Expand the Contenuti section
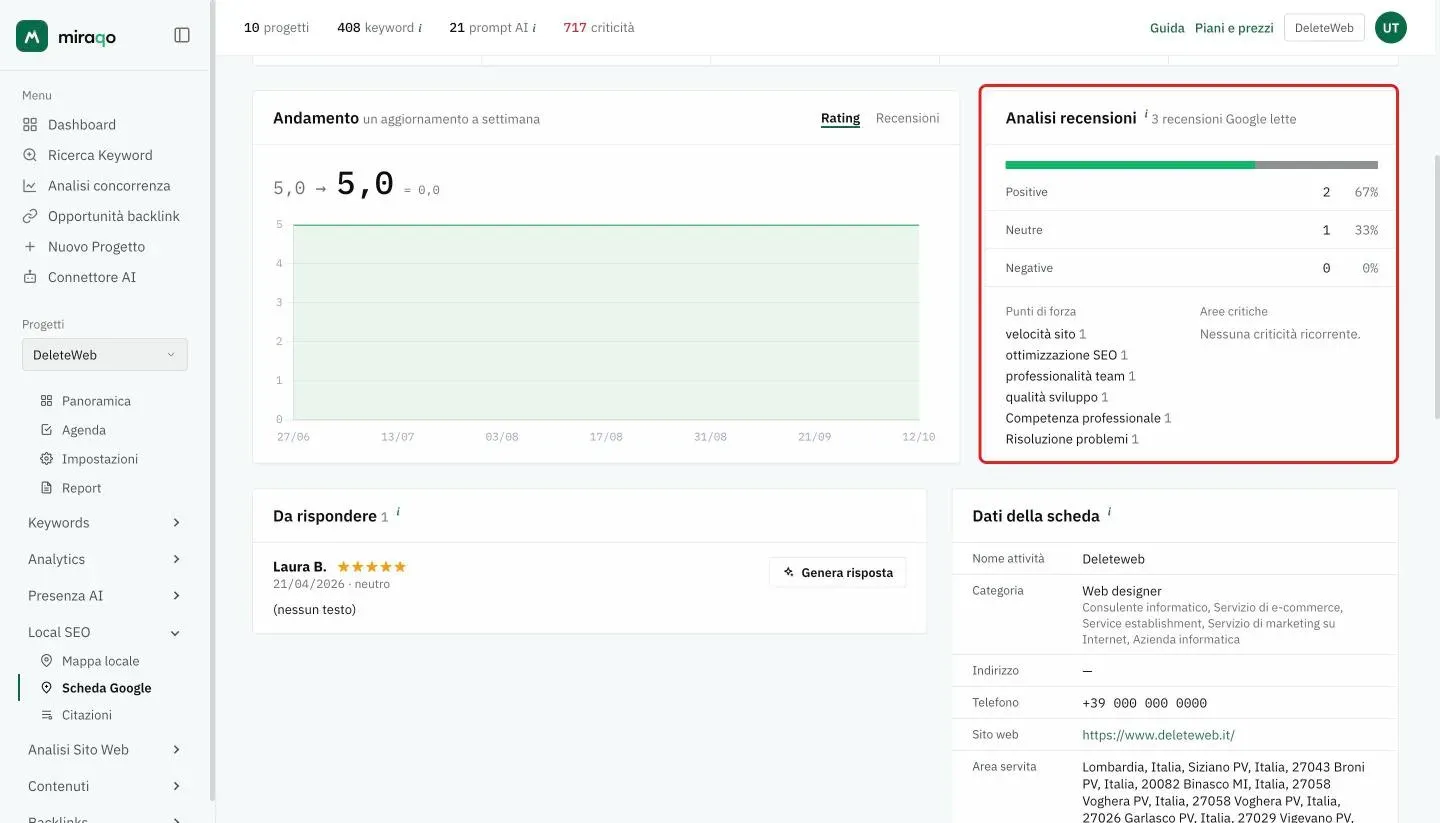This screenshot has height=823, width=1440. [105, 786]
